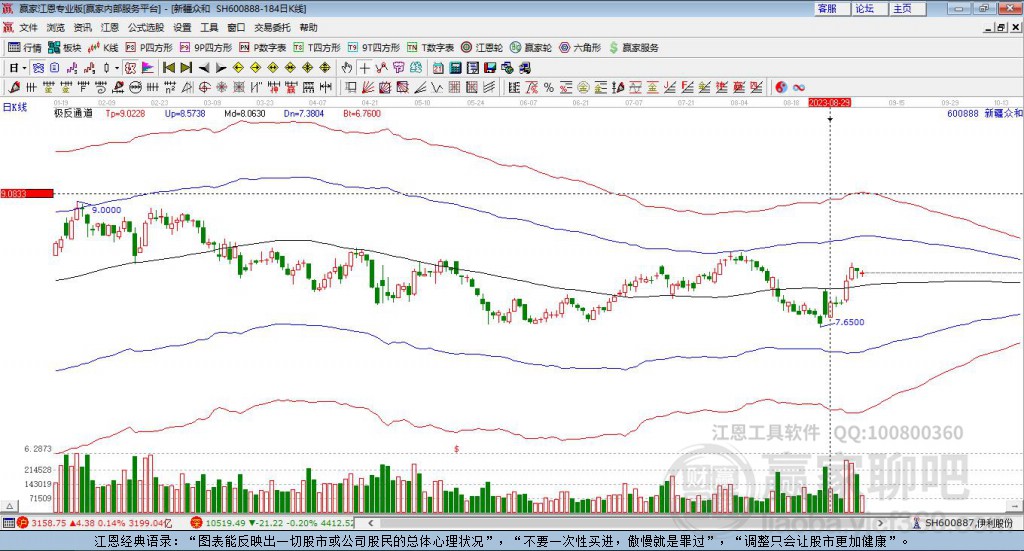1024x551 pixels.
Task: Open the 江恩 menu
Action: [109, 27]
